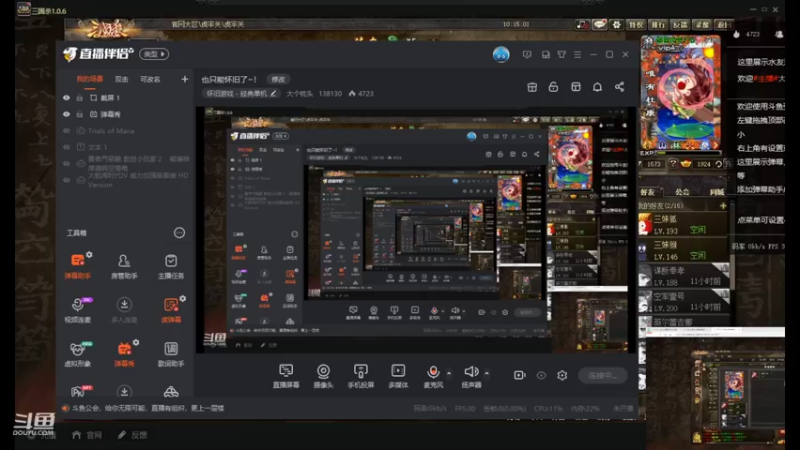
Task: Open streaming settings gear in the bottom bar
Action: click(x=562, y=375)
